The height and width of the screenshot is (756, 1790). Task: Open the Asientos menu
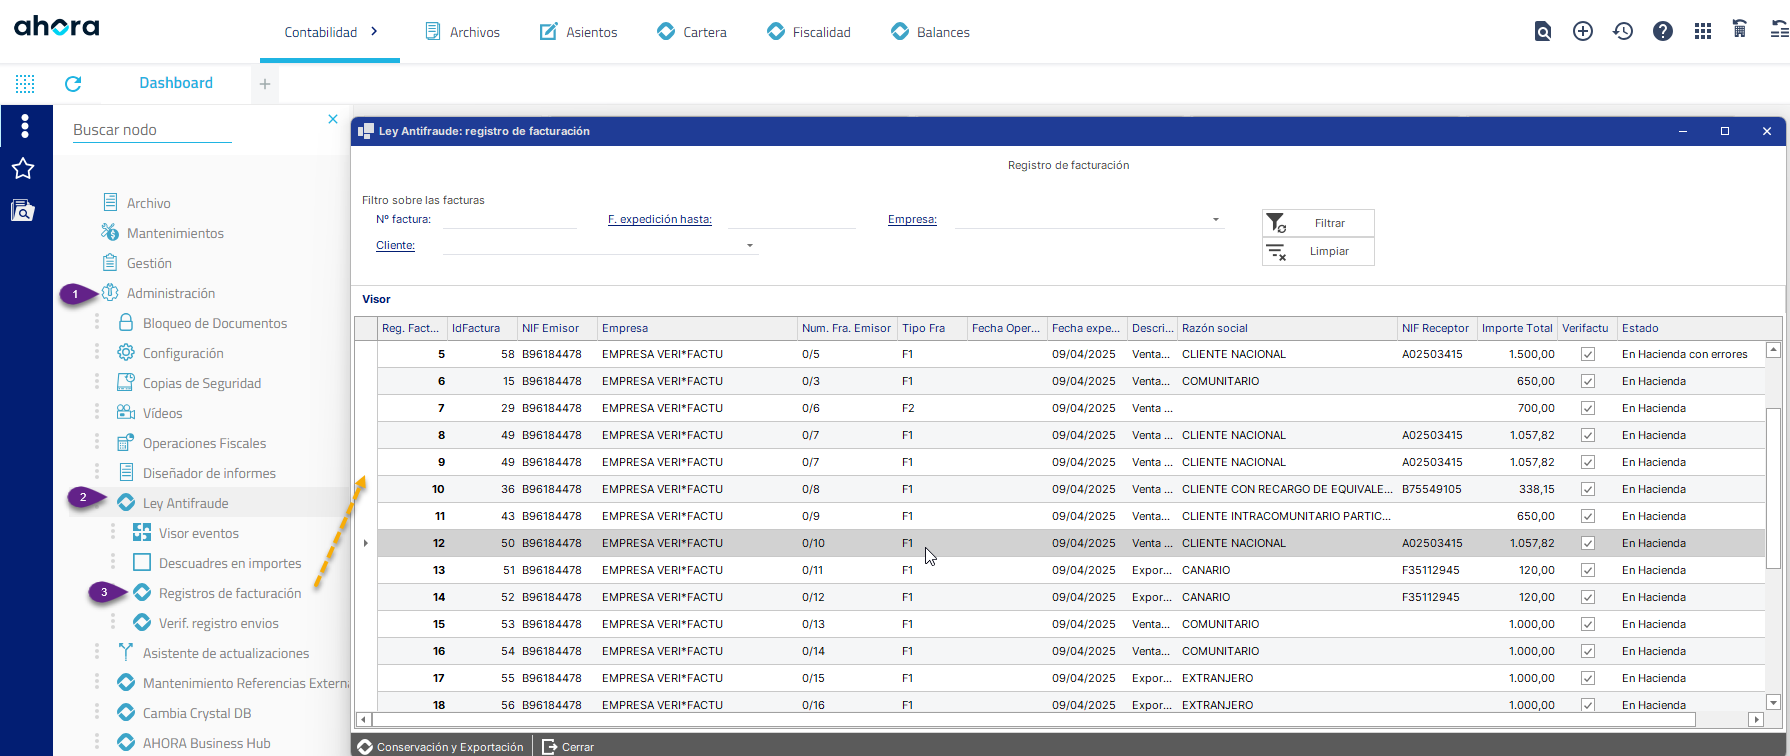click(x=579, y=32)
